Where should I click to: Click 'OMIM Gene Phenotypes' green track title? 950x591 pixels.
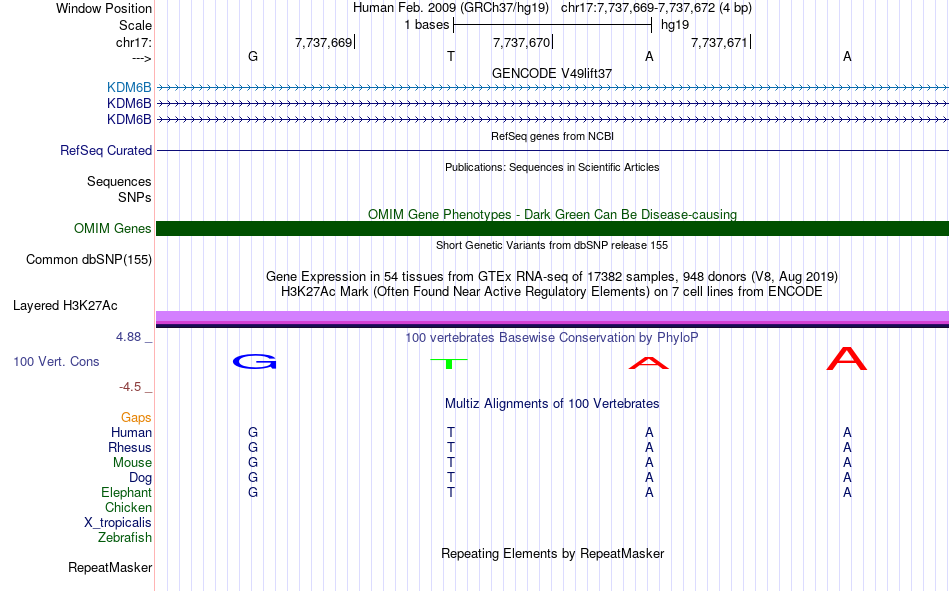552,215
